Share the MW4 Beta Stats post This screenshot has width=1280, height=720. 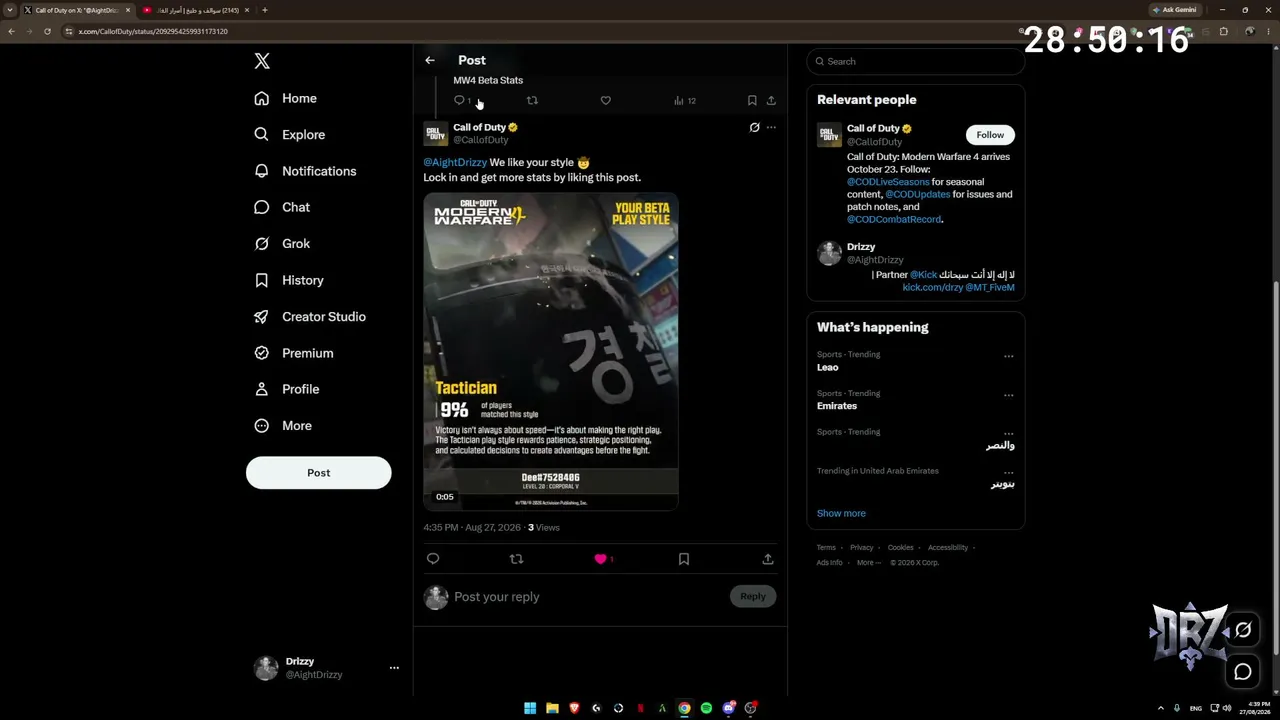tap(771, 100)
